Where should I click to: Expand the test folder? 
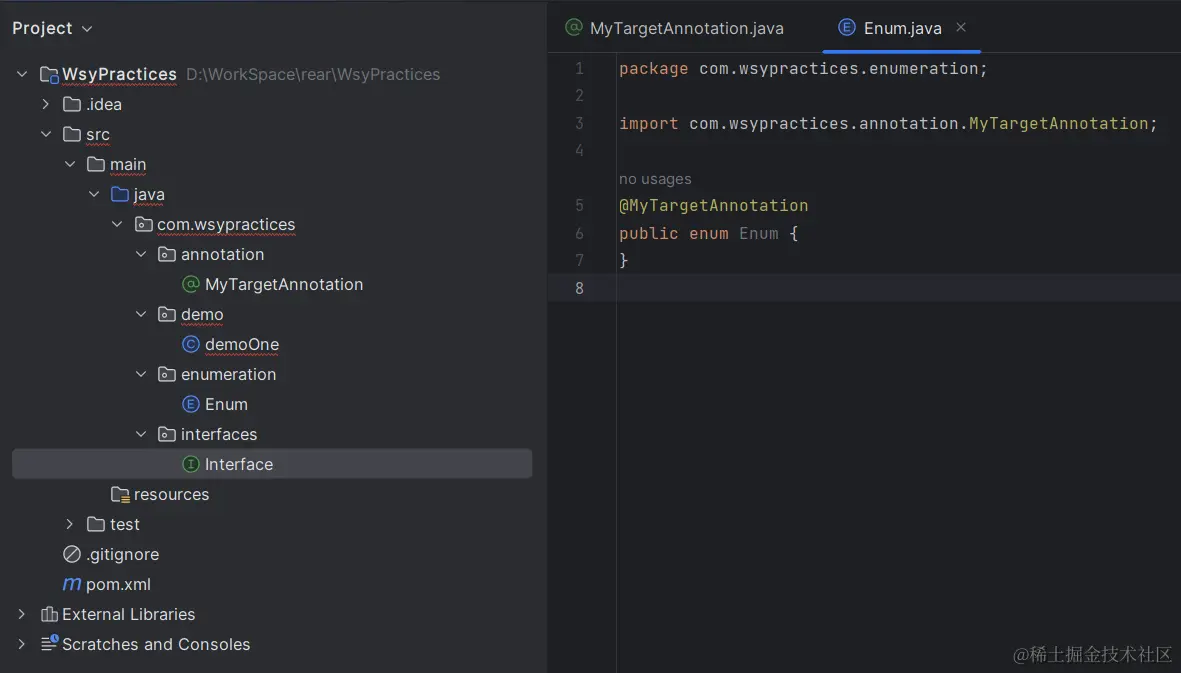[69, 524]
